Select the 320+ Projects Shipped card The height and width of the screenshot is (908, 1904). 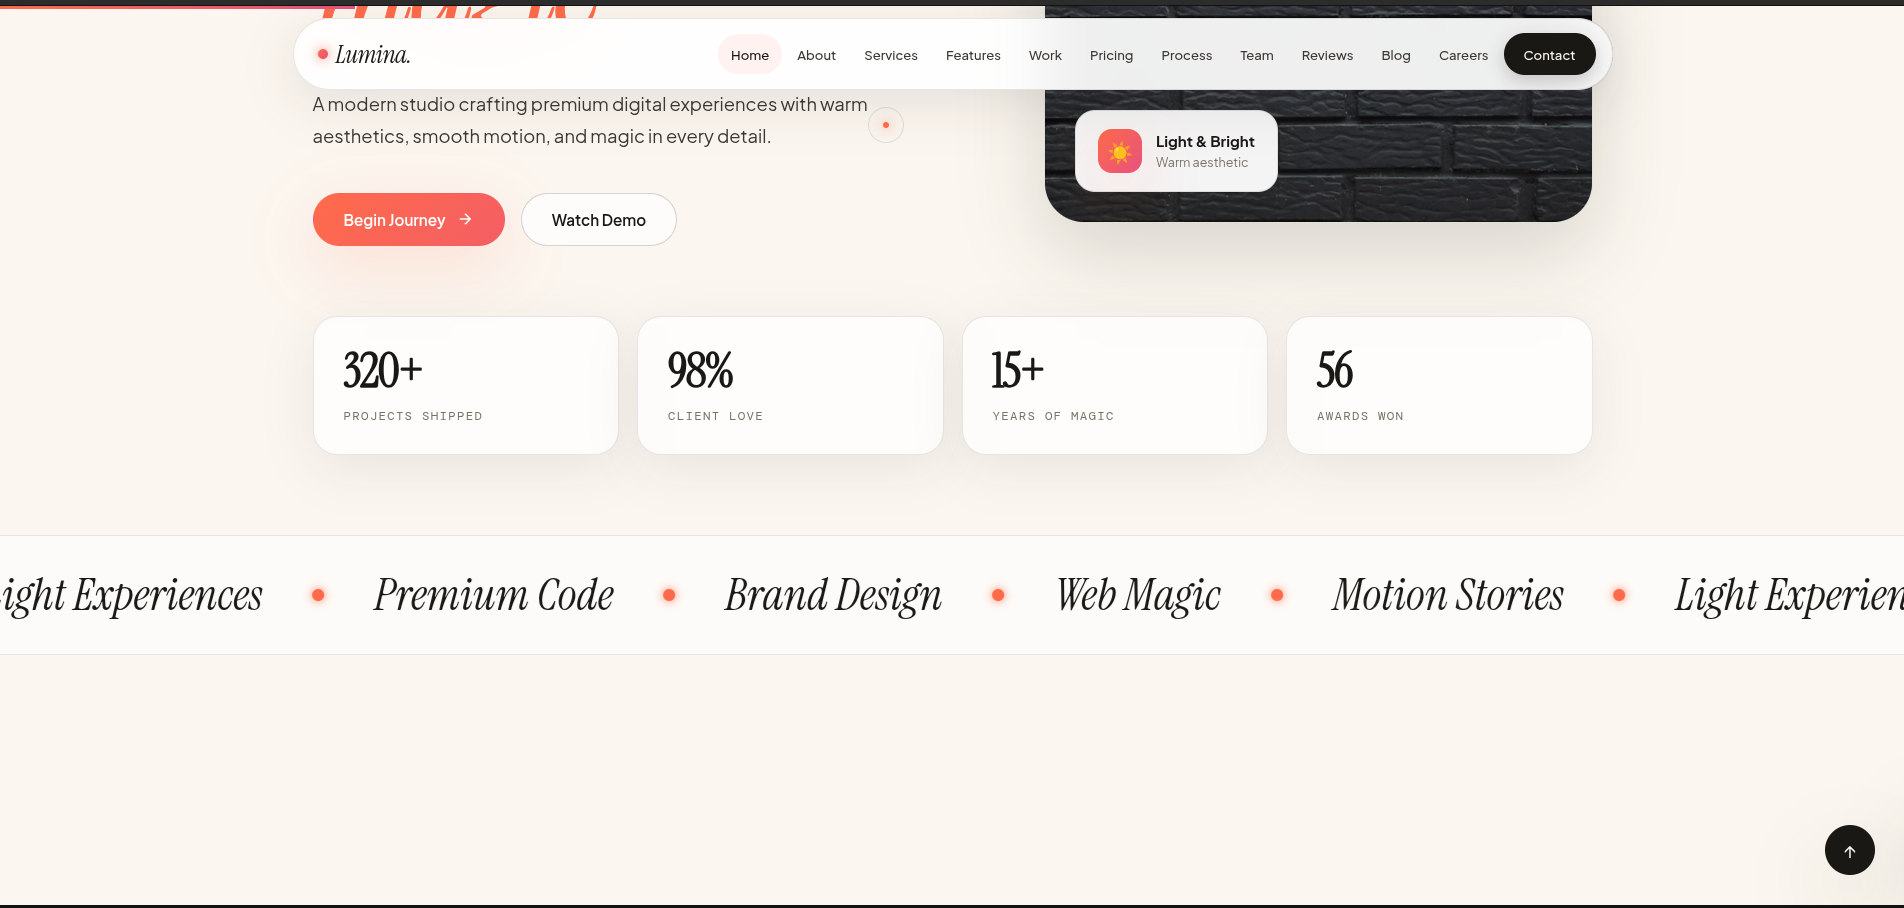tap(466, 386)
